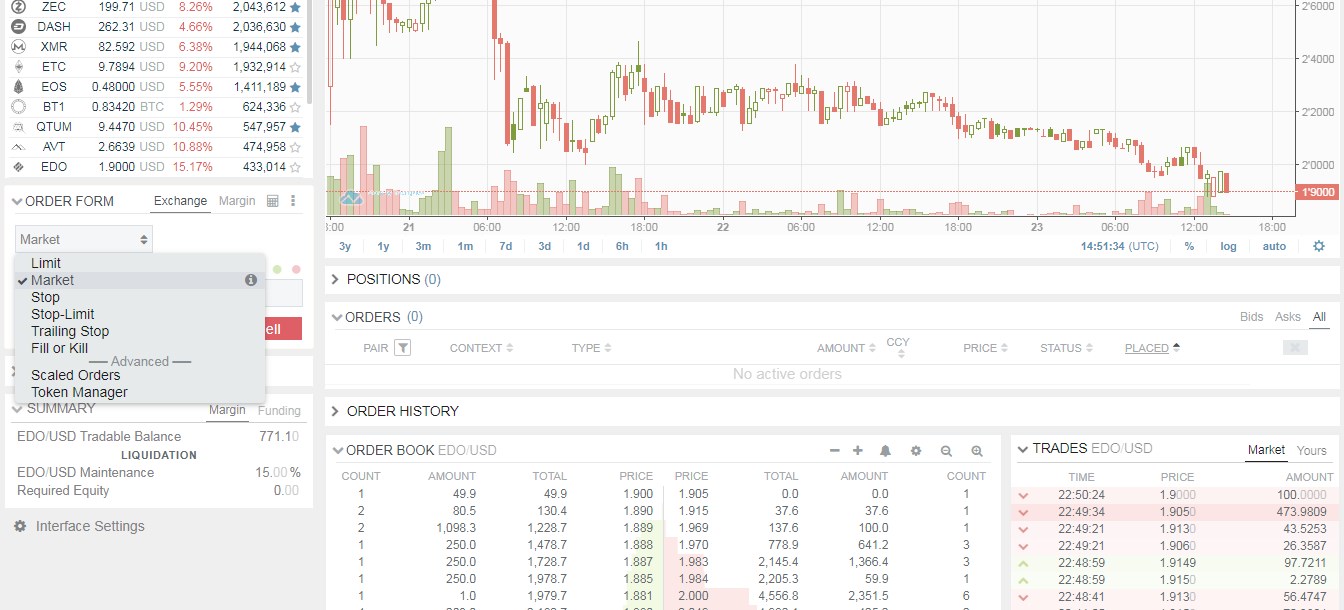Switch order form to Margin tab
Viewport: 1344px width, 610px height.
(237, 200)
